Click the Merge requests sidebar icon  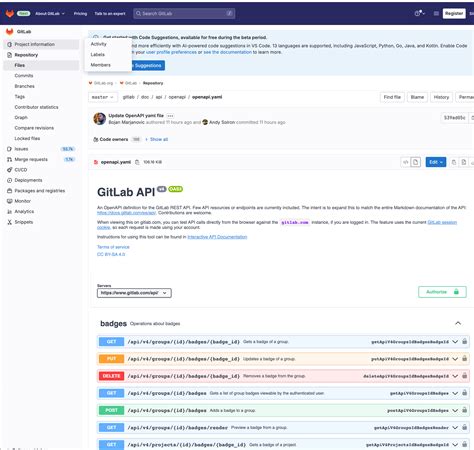tap(9, 159)
